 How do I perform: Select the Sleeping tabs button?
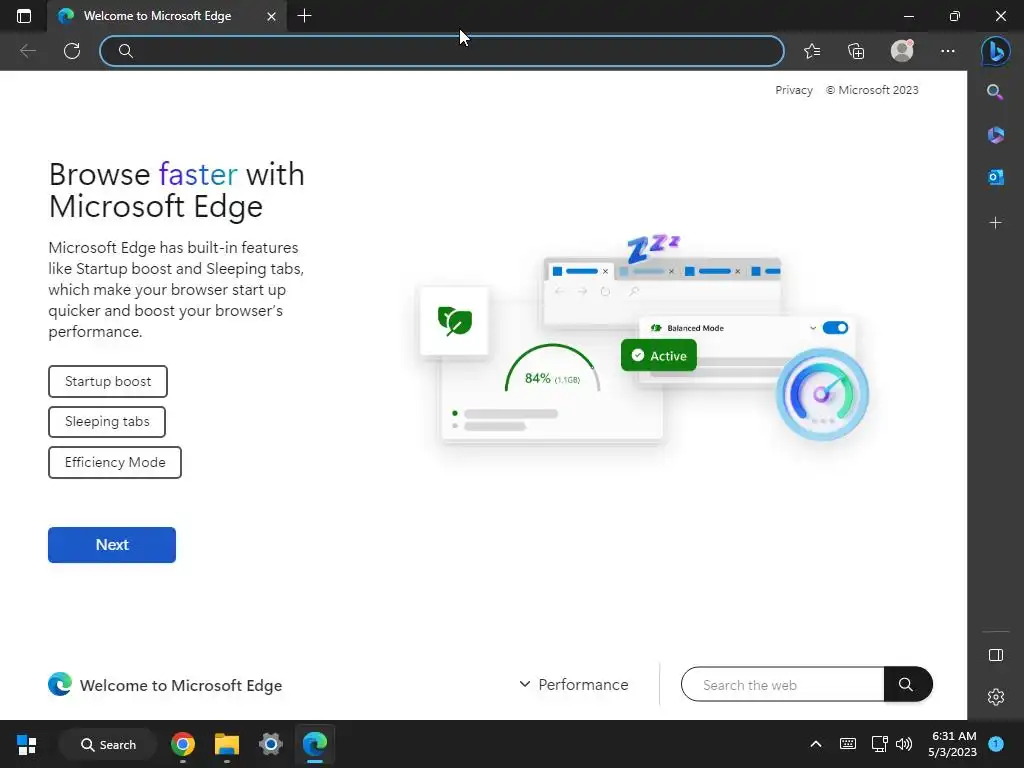107,422
